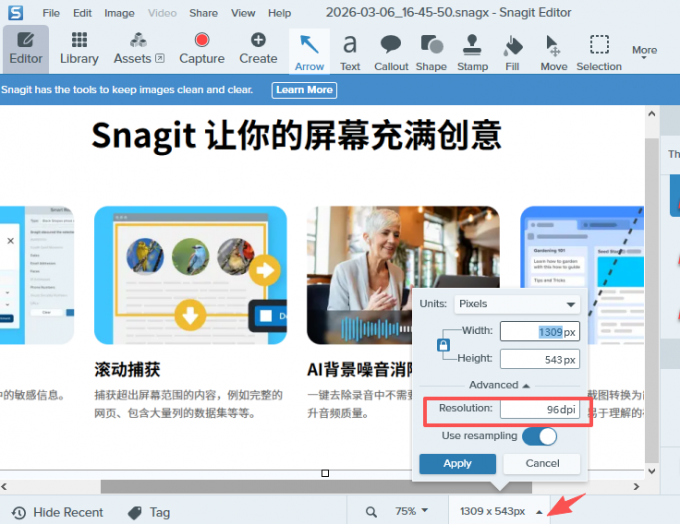680x524 pixels.
Task: Open the 75% zoom dropdown
Action: [411, 511]
